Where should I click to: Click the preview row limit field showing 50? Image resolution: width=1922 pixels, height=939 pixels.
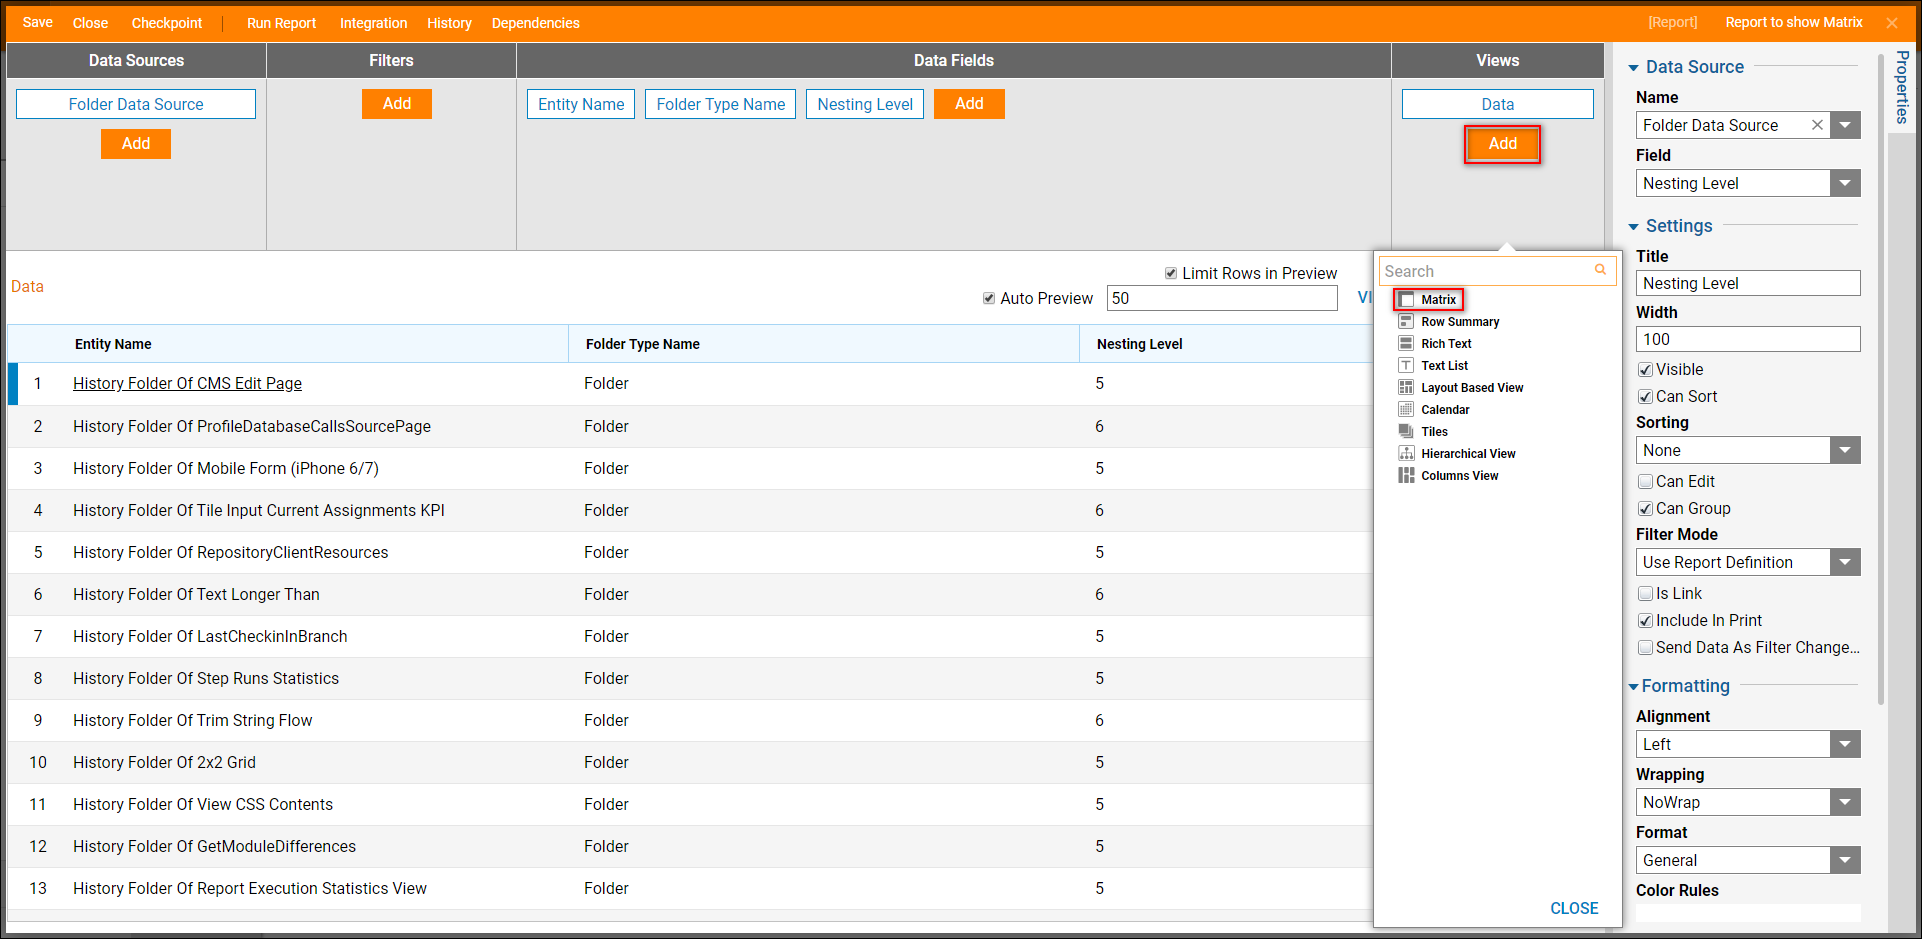(x=1222, y=298)
